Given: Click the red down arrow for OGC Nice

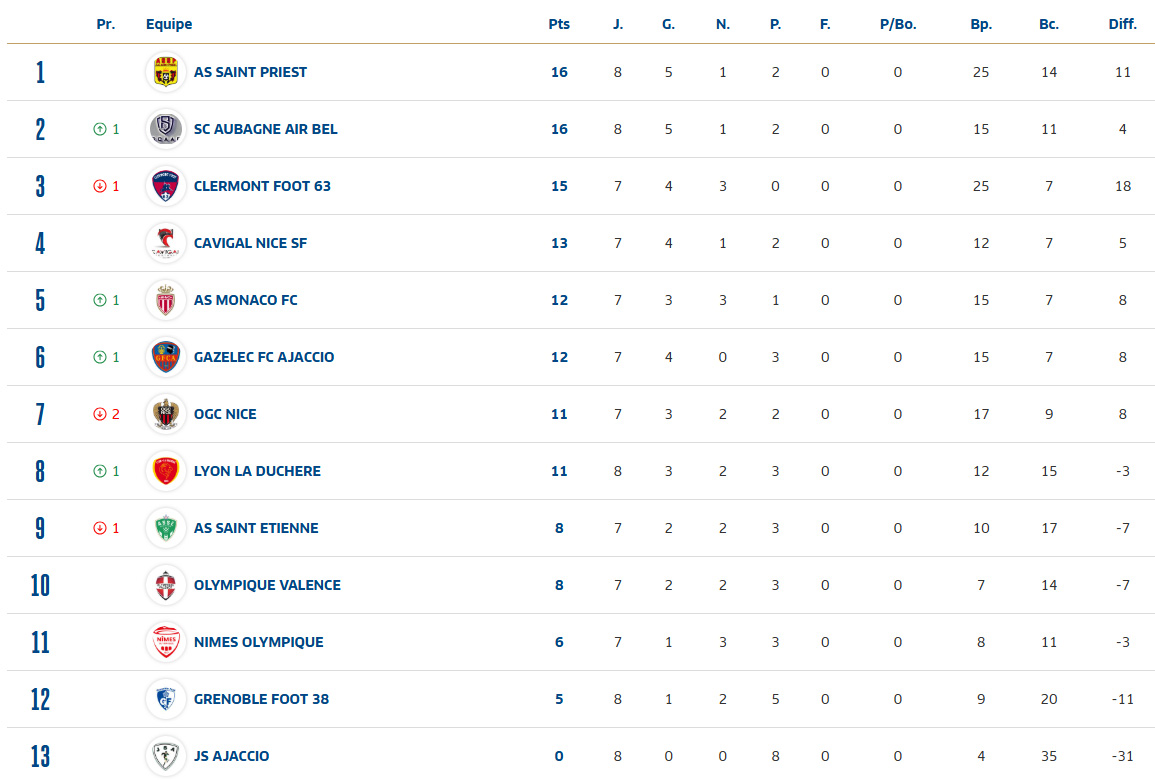Looking at the screenshot, I should tap(100, 414).
